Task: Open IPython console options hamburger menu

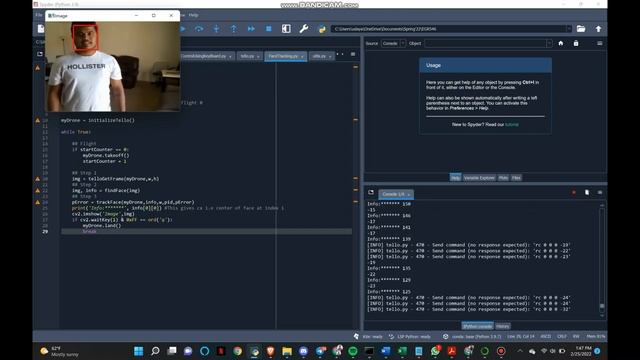Action: (x=600, y=192)
